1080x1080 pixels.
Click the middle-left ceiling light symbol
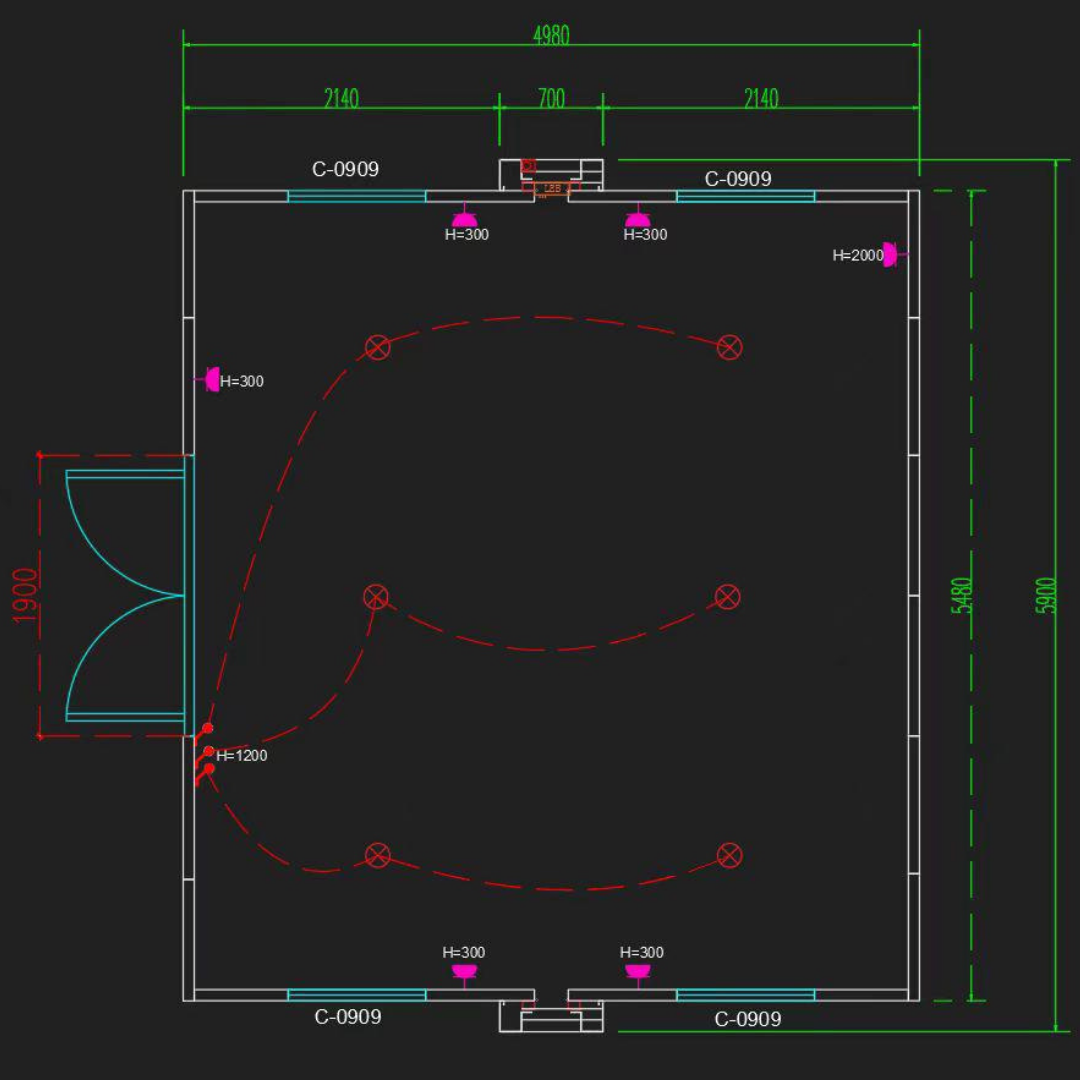pyautogui.click(x=375, y=596)
